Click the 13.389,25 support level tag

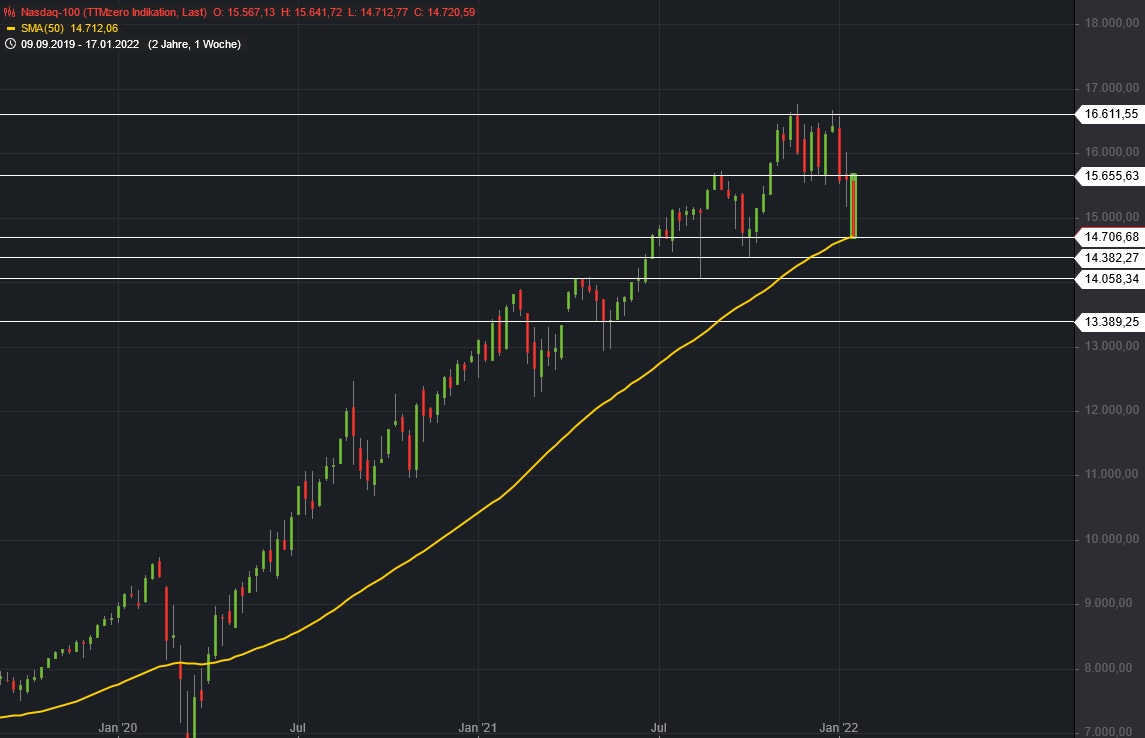[x=1111, y=322]
